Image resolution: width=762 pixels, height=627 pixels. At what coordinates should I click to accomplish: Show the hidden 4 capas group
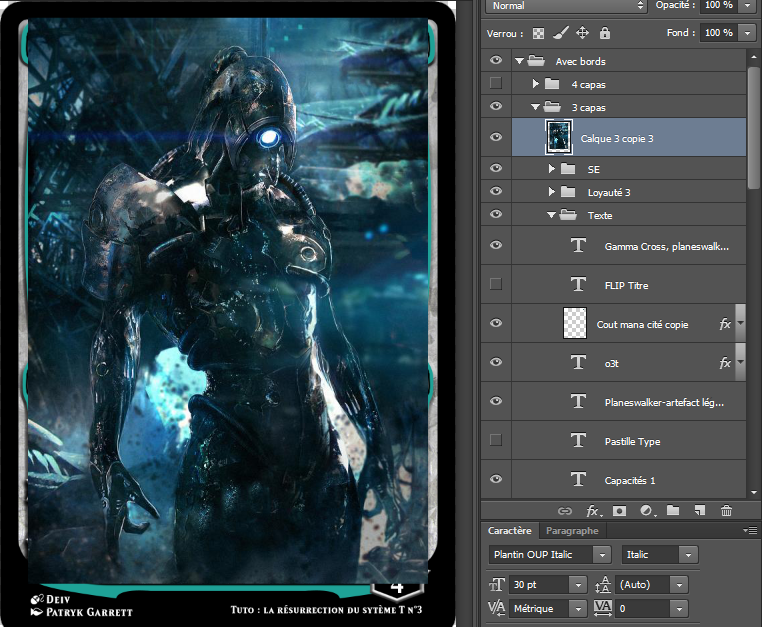496,84
